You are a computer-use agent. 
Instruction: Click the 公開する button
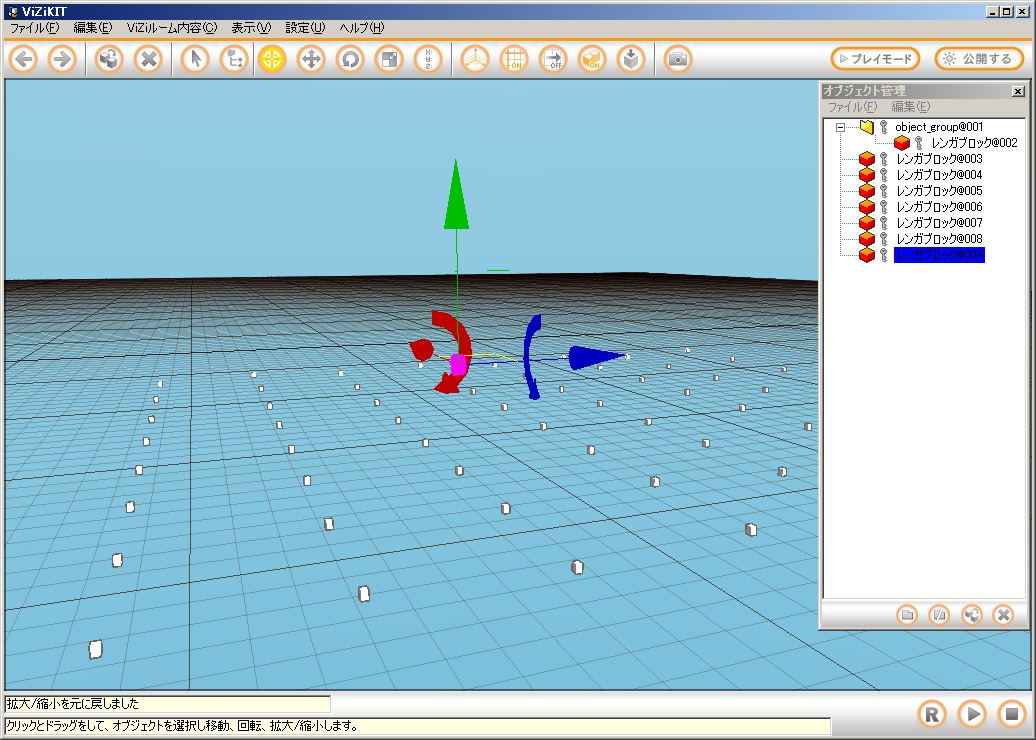pyautogui.click(x=979, y=59)
